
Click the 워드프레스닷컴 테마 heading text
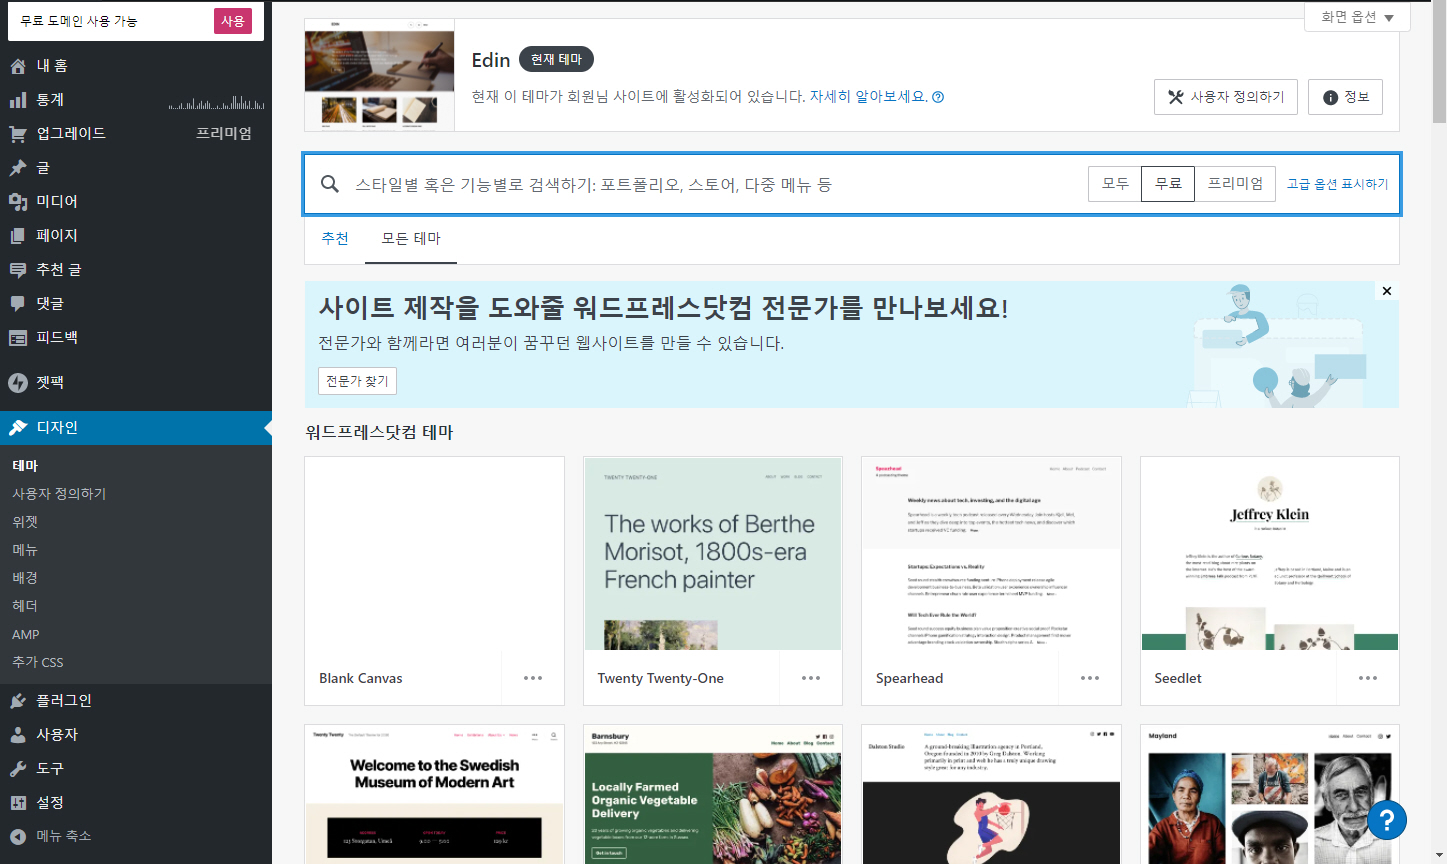(x=379, y=433)
